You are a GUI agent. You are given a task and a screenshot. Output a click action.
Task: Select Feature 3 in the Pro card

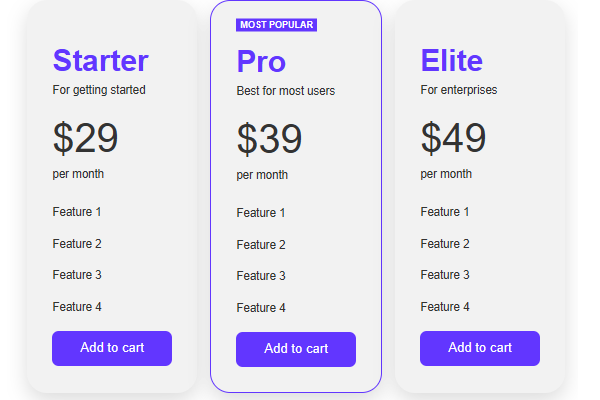point(261,276)
